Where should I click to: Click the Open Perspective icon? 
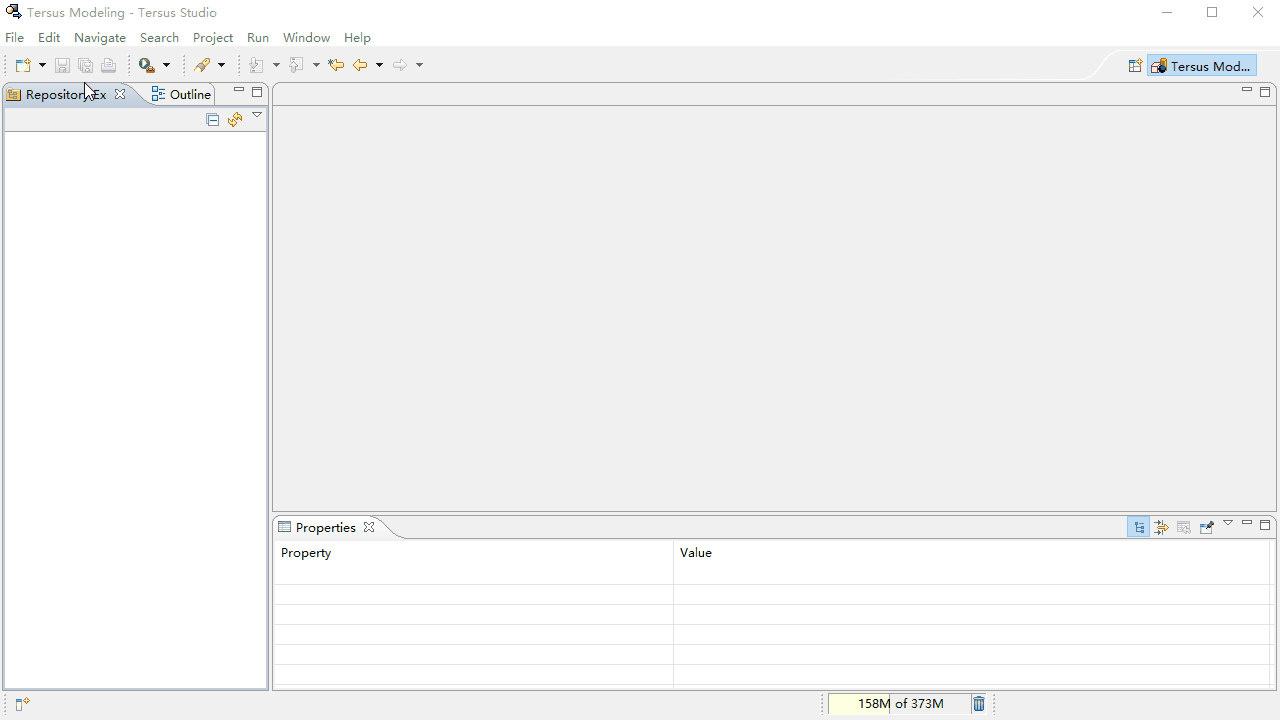[1135, 66]
